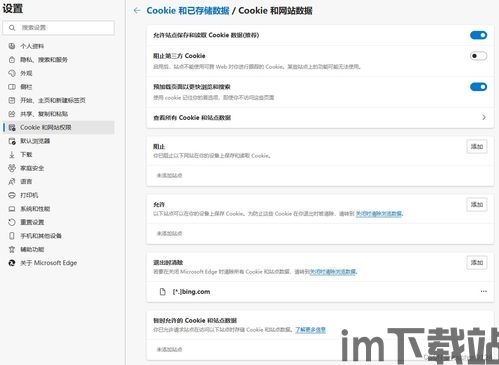Open 开始、主页和新建标签页 via its icon
This screenshot has height=365, width=499.
click(x=12, y=100)
